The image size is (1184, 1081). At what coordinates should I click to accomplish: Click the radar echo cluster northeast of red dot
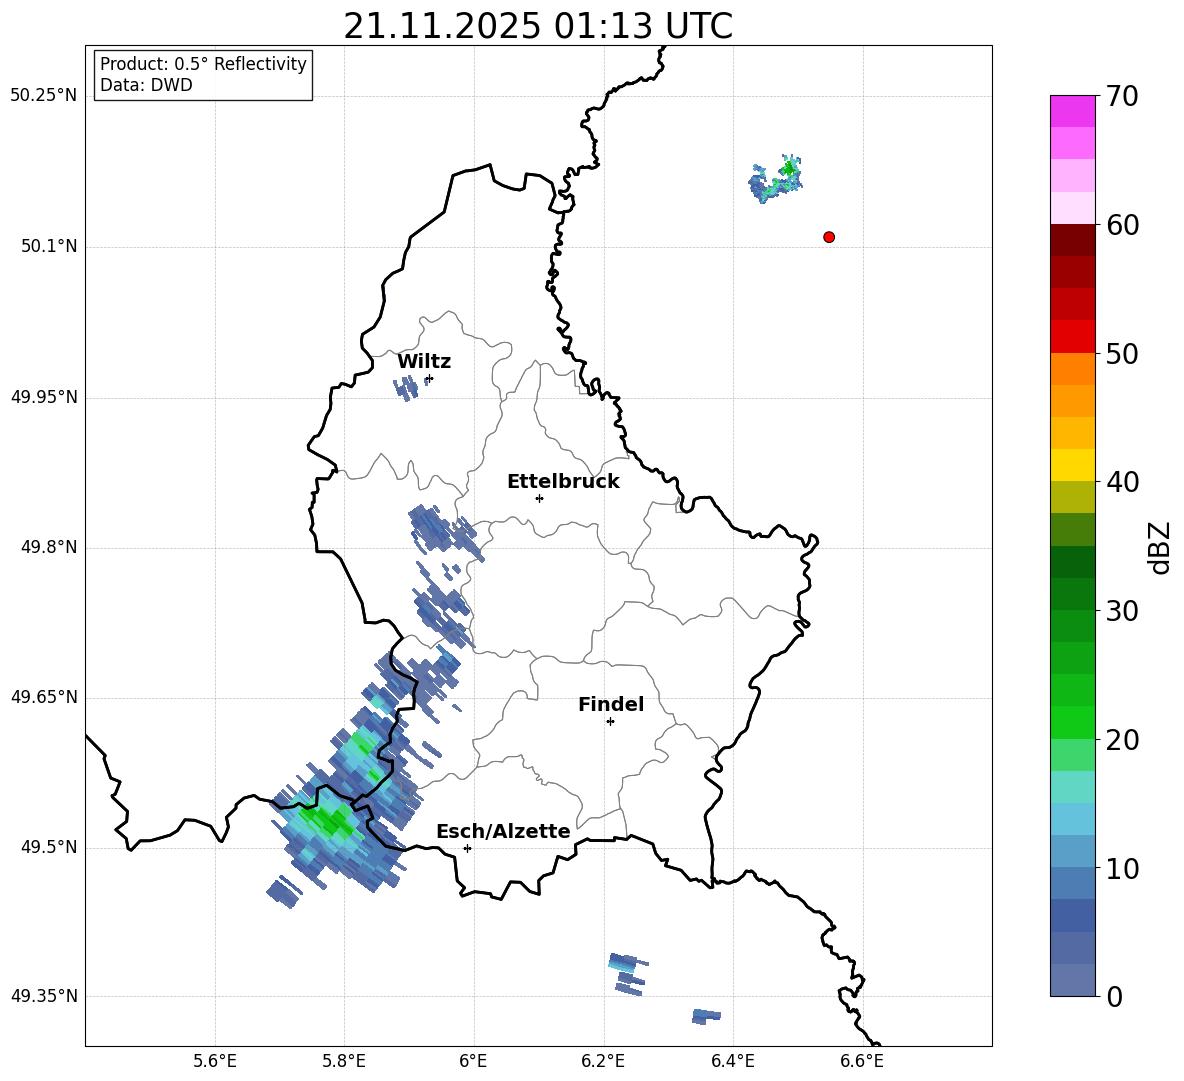(776, 178)
